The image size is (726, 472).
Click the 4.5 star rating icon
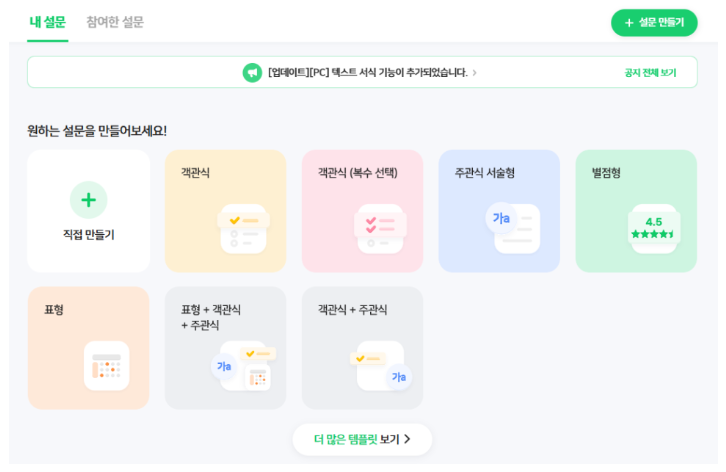(654, 228)
